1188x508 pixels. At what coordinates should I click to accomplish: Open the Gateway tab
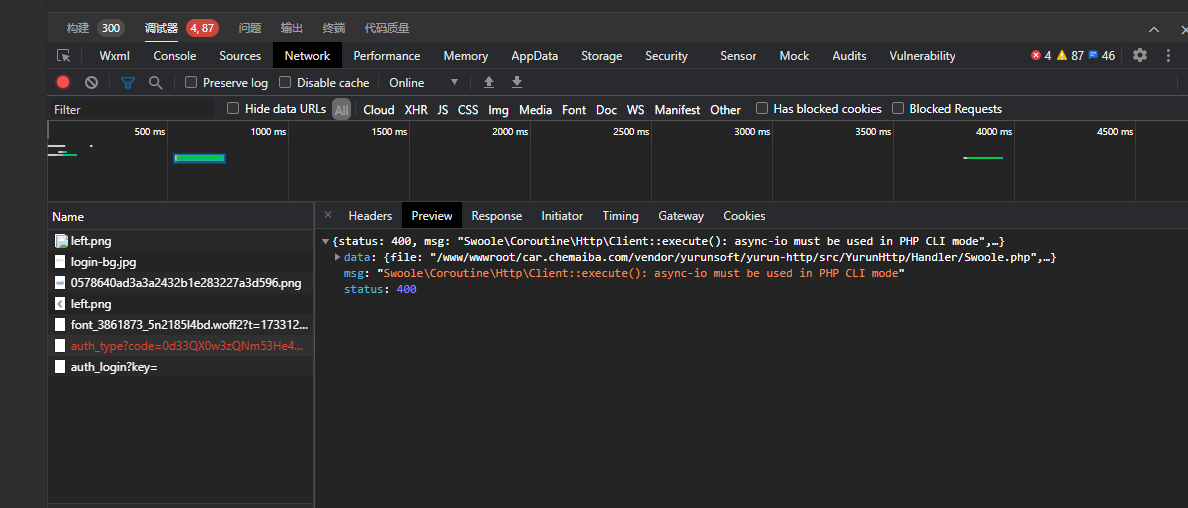(x=680, y=215)
